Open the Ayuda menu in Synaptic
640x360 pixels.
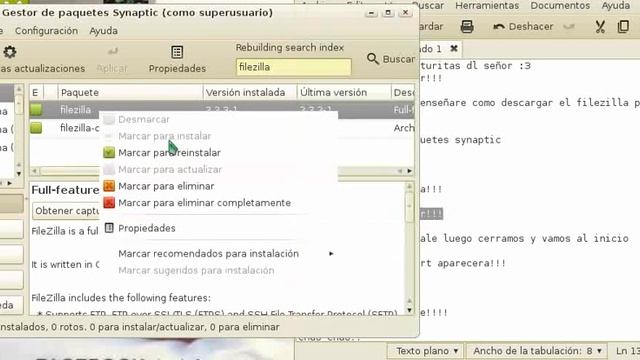tap(104, 31)
